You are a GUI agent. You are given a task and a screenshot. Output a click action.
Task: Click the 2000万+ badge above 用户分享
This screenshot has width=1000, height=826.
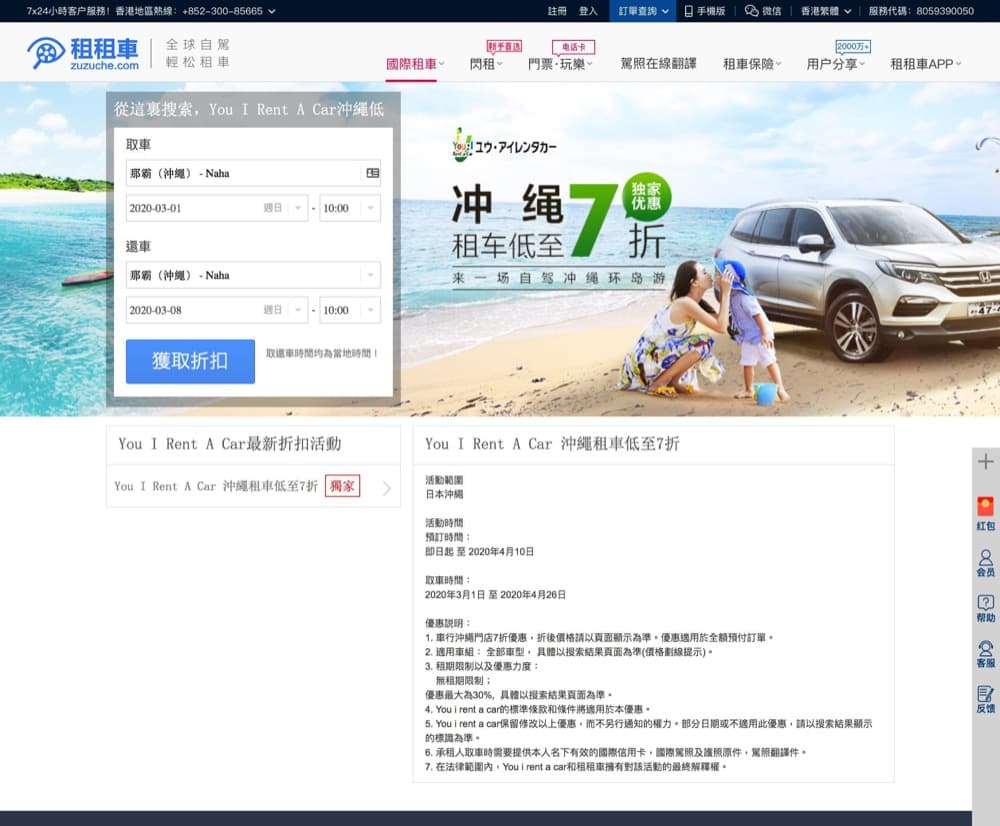coord(853,46)
